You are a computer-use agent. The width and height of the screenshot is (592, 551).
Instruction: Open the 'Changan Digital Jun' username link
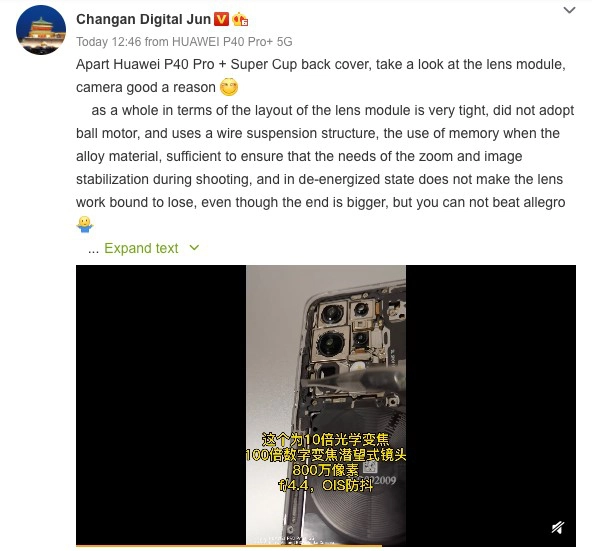pyautogui.click(x=143, y=19)
